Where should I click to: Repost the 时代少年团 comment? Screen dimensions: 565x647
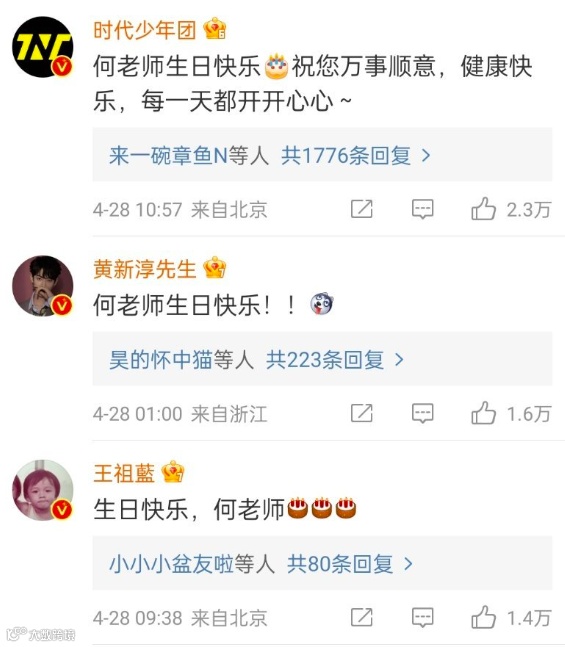pos(362,209)
